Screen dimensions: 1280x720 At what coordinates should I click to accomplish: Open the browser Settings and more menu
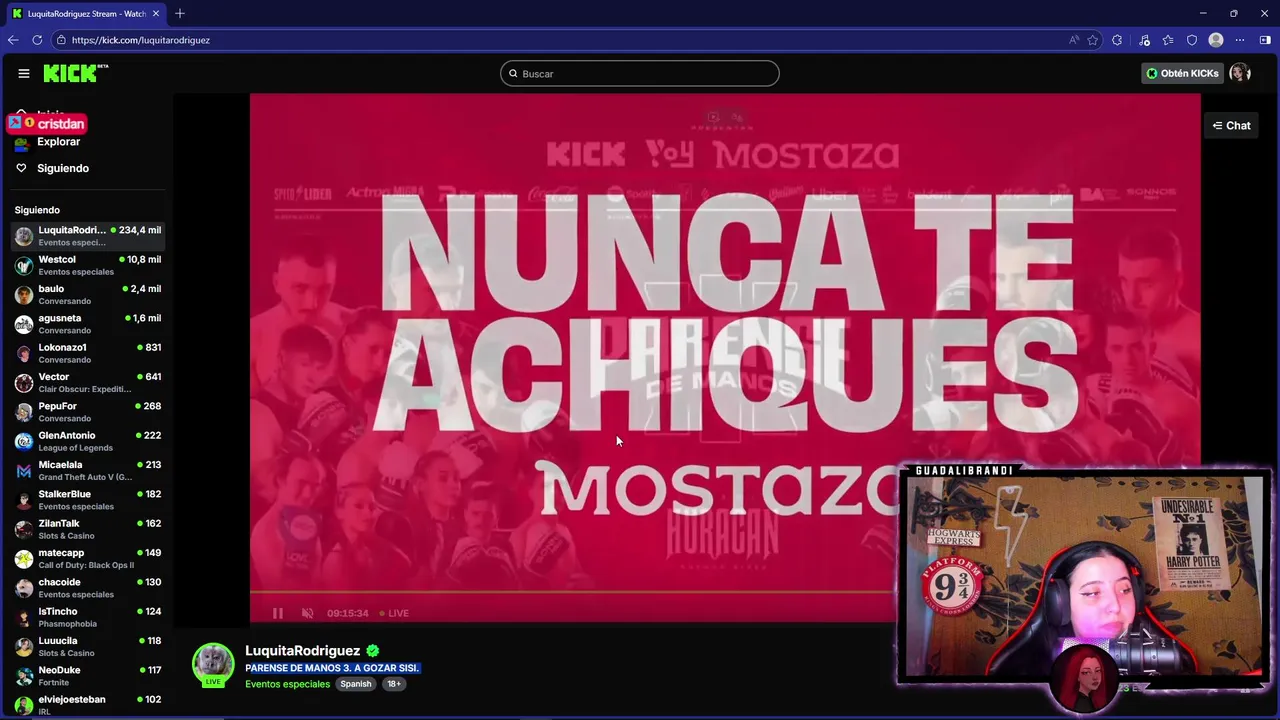(x=1240, y=40)
